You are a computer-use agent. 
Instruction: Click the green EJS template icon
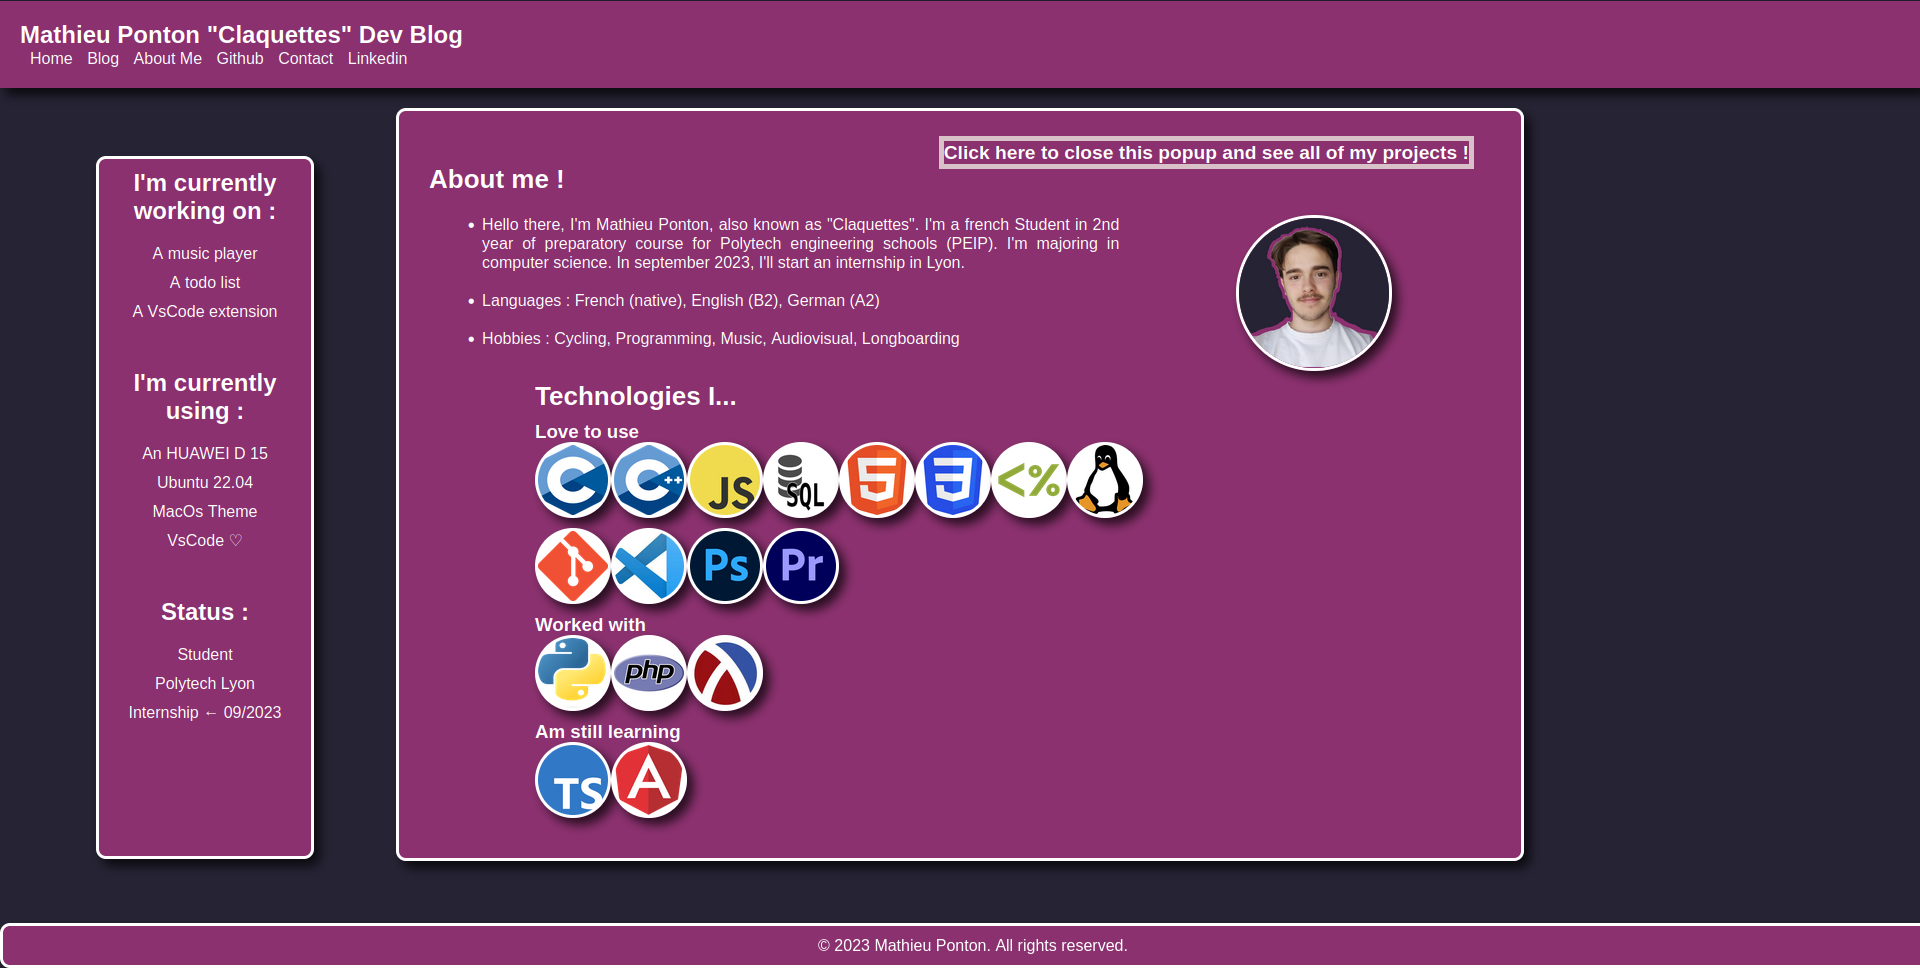tap(1029, 480)
